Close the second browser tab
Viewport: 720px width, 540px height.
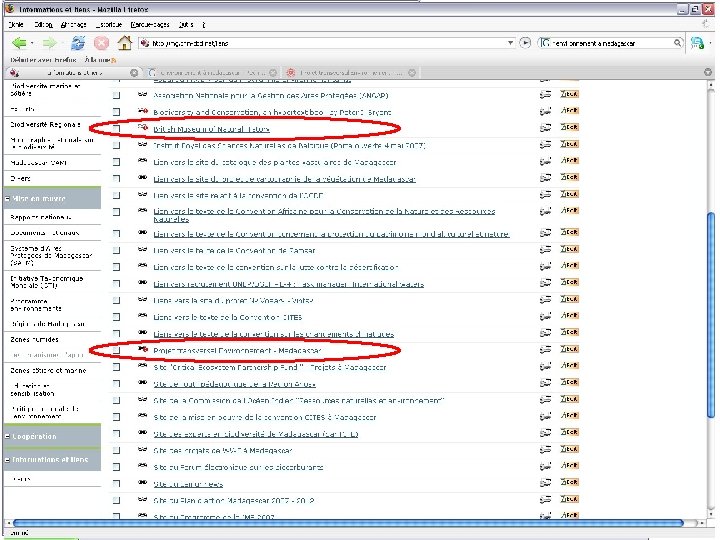273,73
